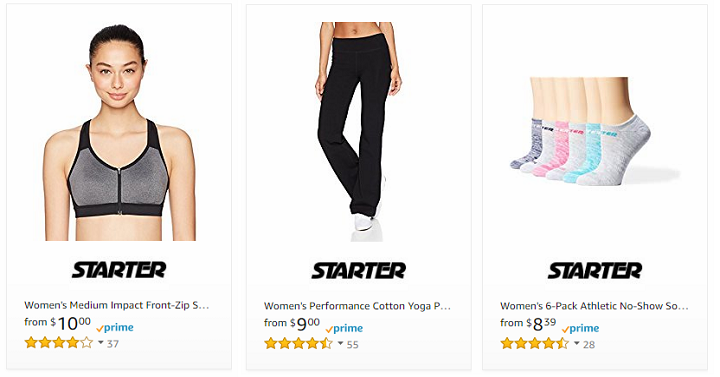
Task: Expand the rating dropdown arrow next to 37
Action: point(101,342)
